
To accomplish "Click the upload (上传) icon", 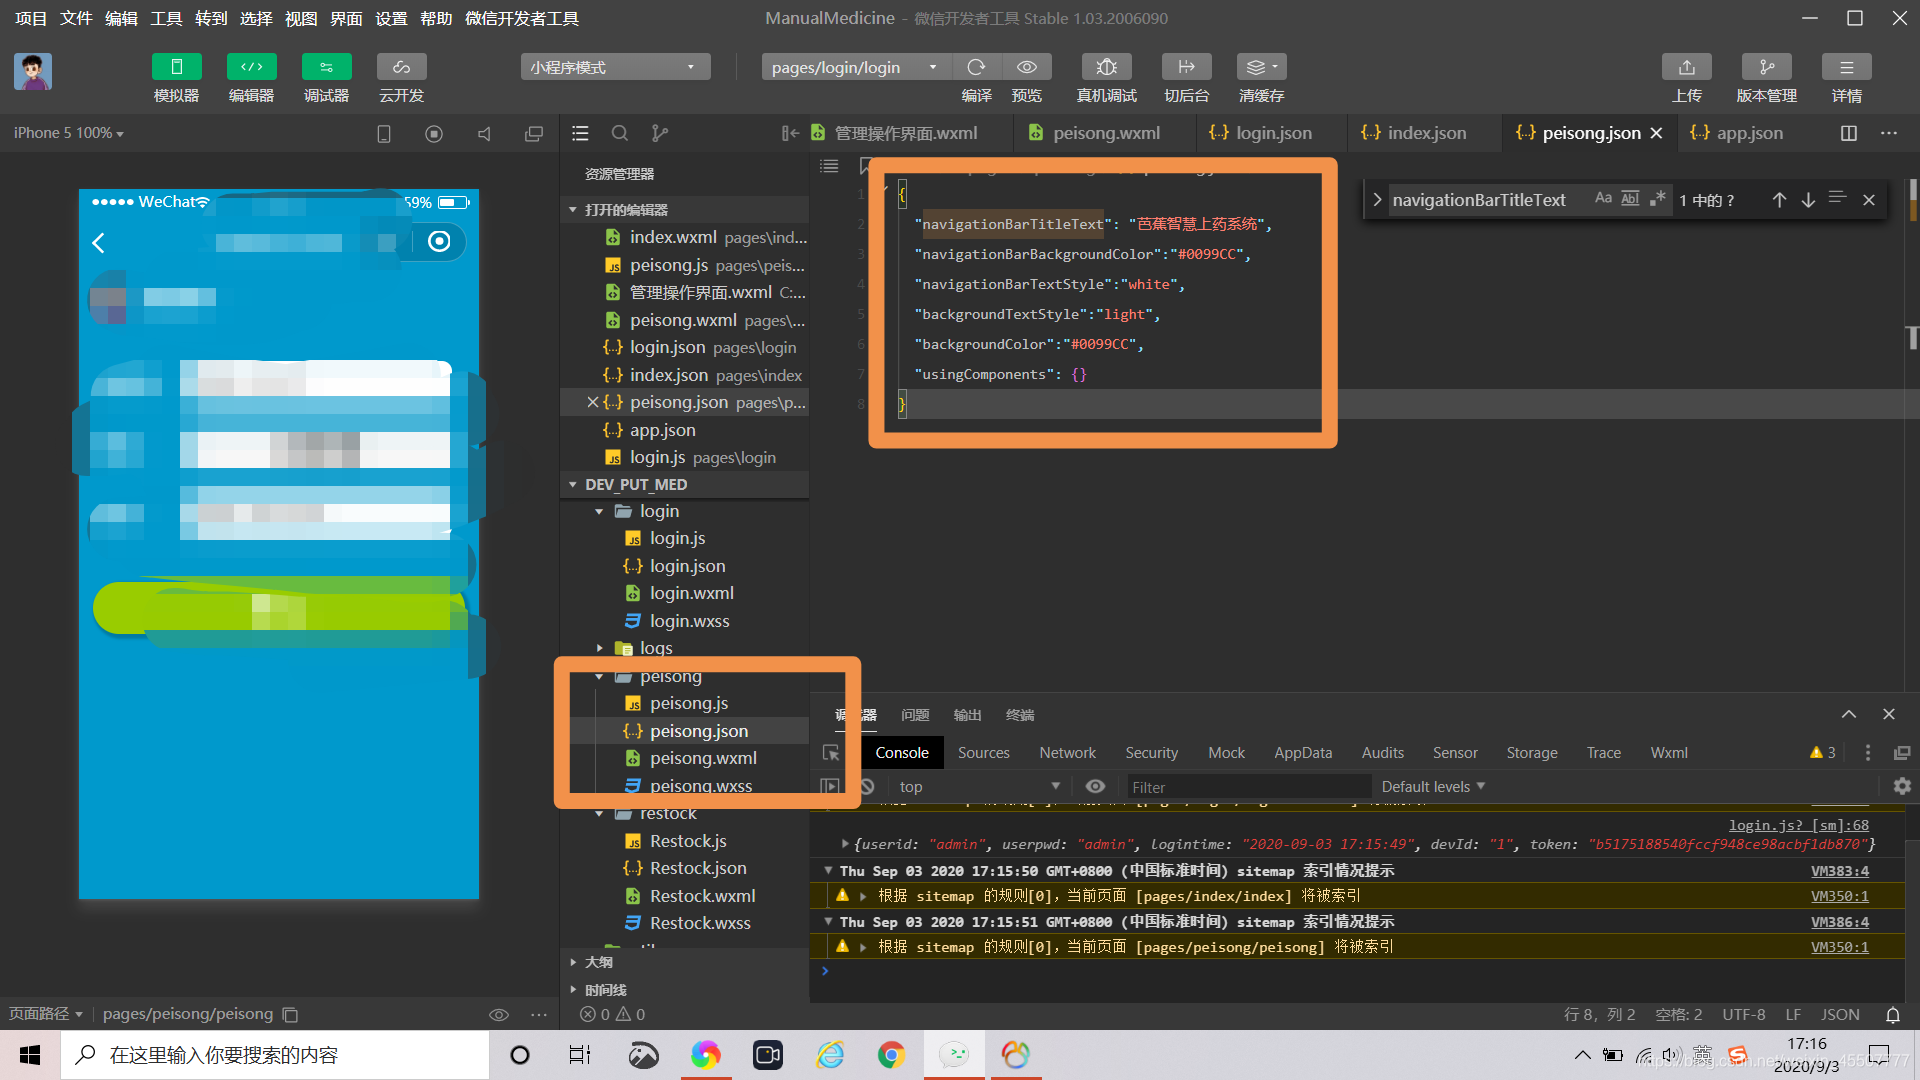I will pos(1686,67).
